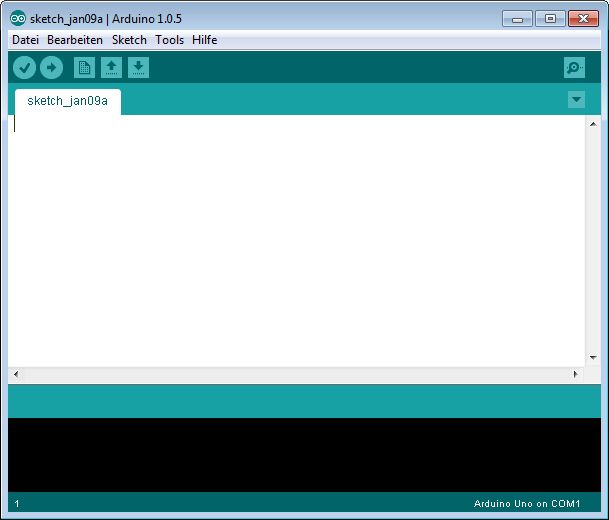
Task: Open a sketch using the up-arrow icon
Action: 112,68
